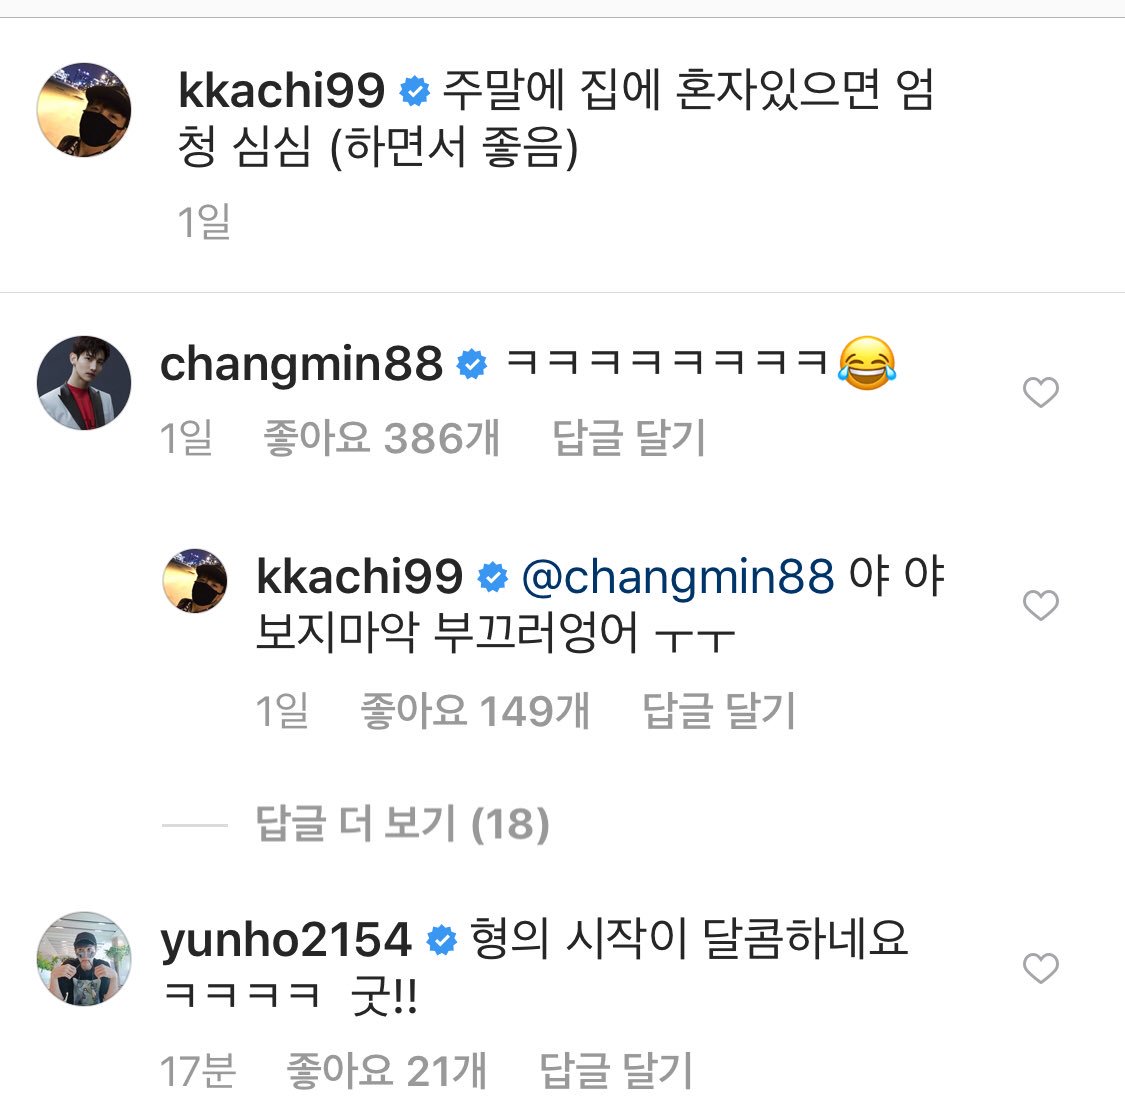Screen dimensions: 1125x1112
Task: Open yunho2154's profile avatar
Action: (x=84, y=959)
